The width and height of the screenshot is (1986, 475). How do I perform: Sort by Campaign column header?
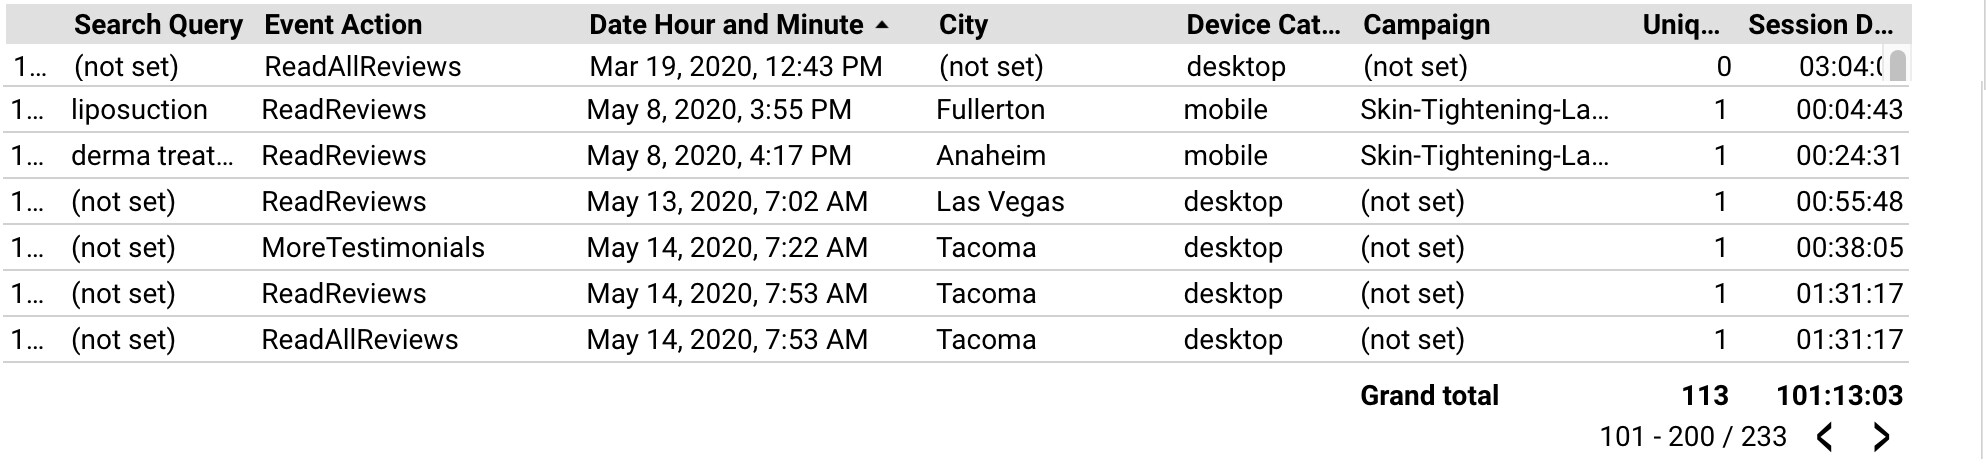point(1426,25)
